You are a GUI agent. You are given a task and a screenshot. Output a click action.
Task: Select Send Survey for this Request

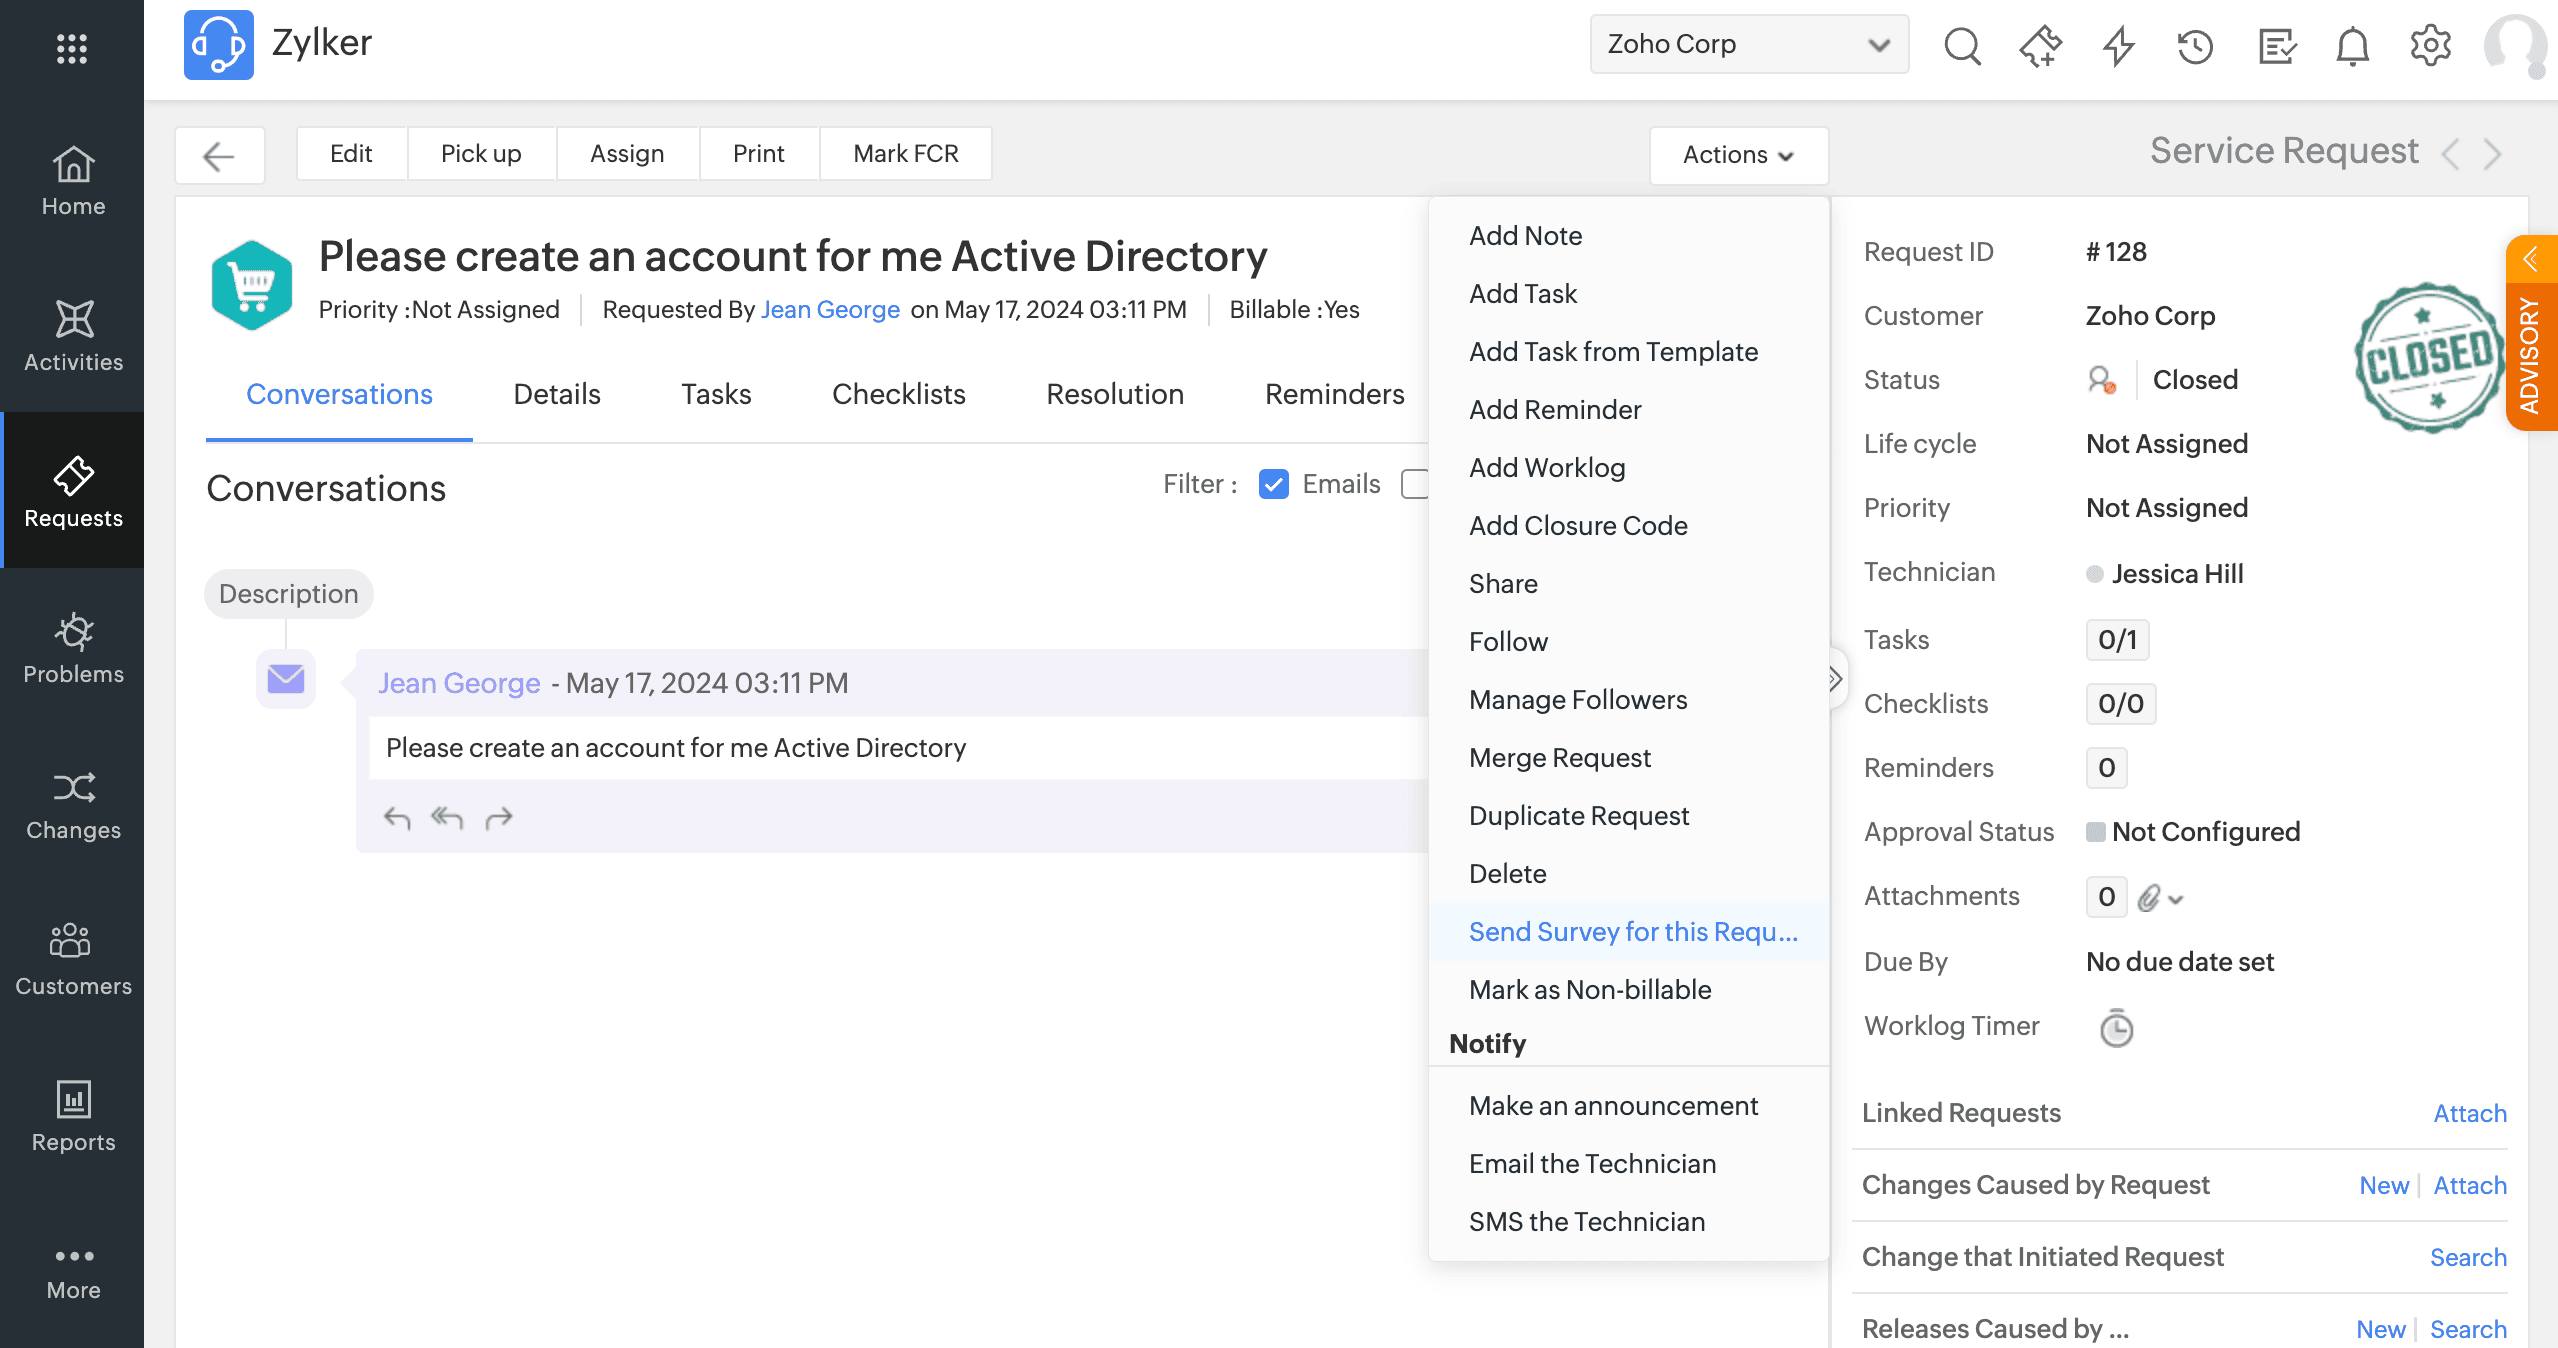point(1632,932)
